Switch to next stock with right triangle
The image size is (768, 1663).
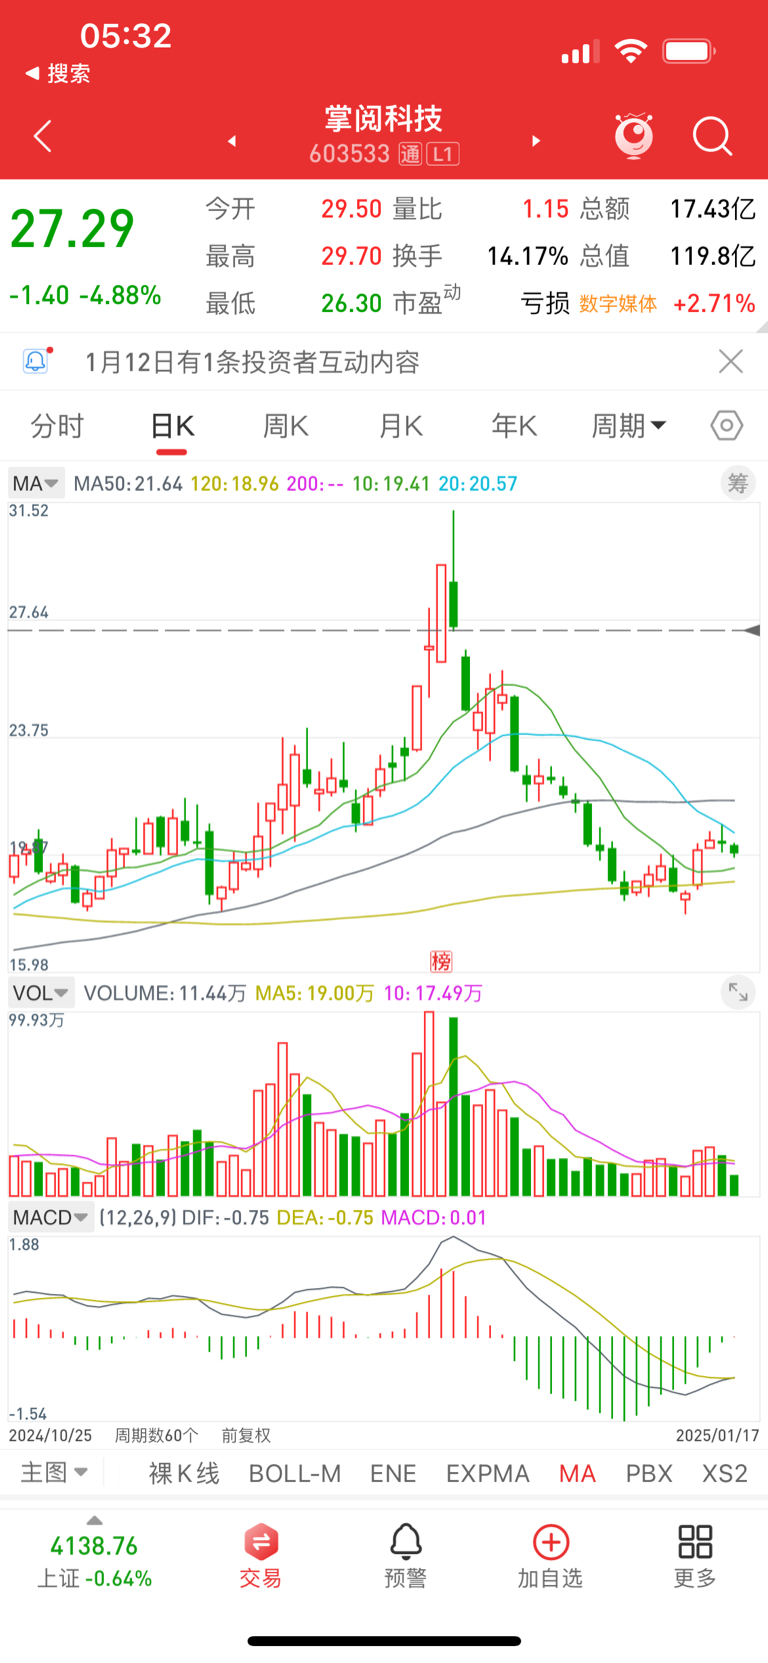click(536, 141)
